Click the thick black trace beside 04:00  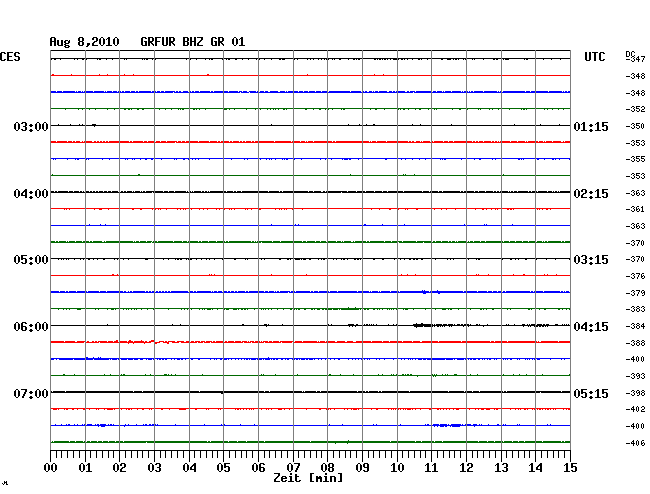click(x=310, y=192)
